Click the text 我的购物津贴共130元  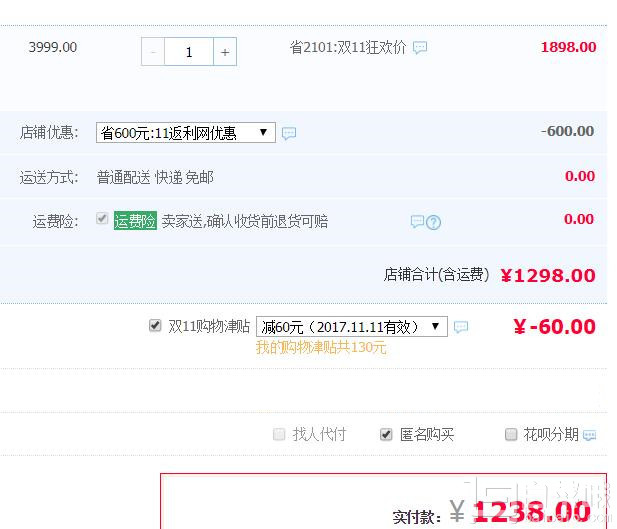click(x=321, y=348)
